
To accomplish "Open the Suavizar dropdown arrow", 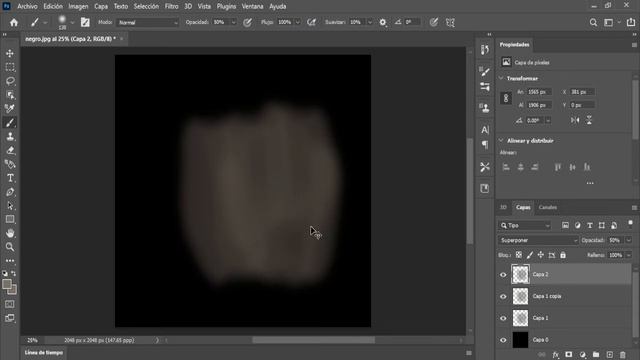I will point(369,22).
